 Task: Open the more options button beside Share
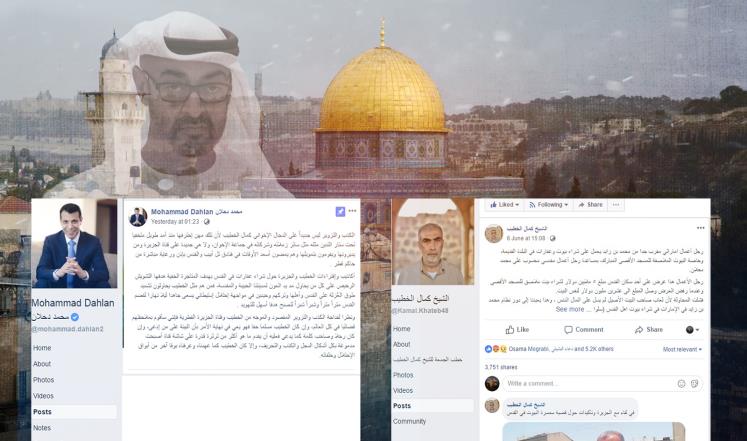[x=616, y=205]
